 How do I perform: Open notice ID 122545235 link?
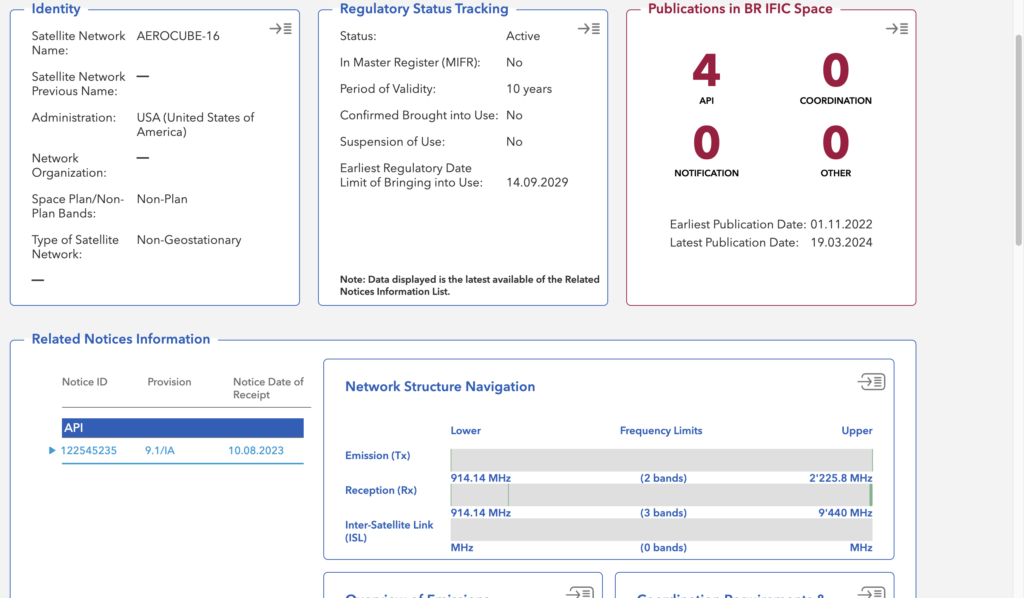click(89, 450)
